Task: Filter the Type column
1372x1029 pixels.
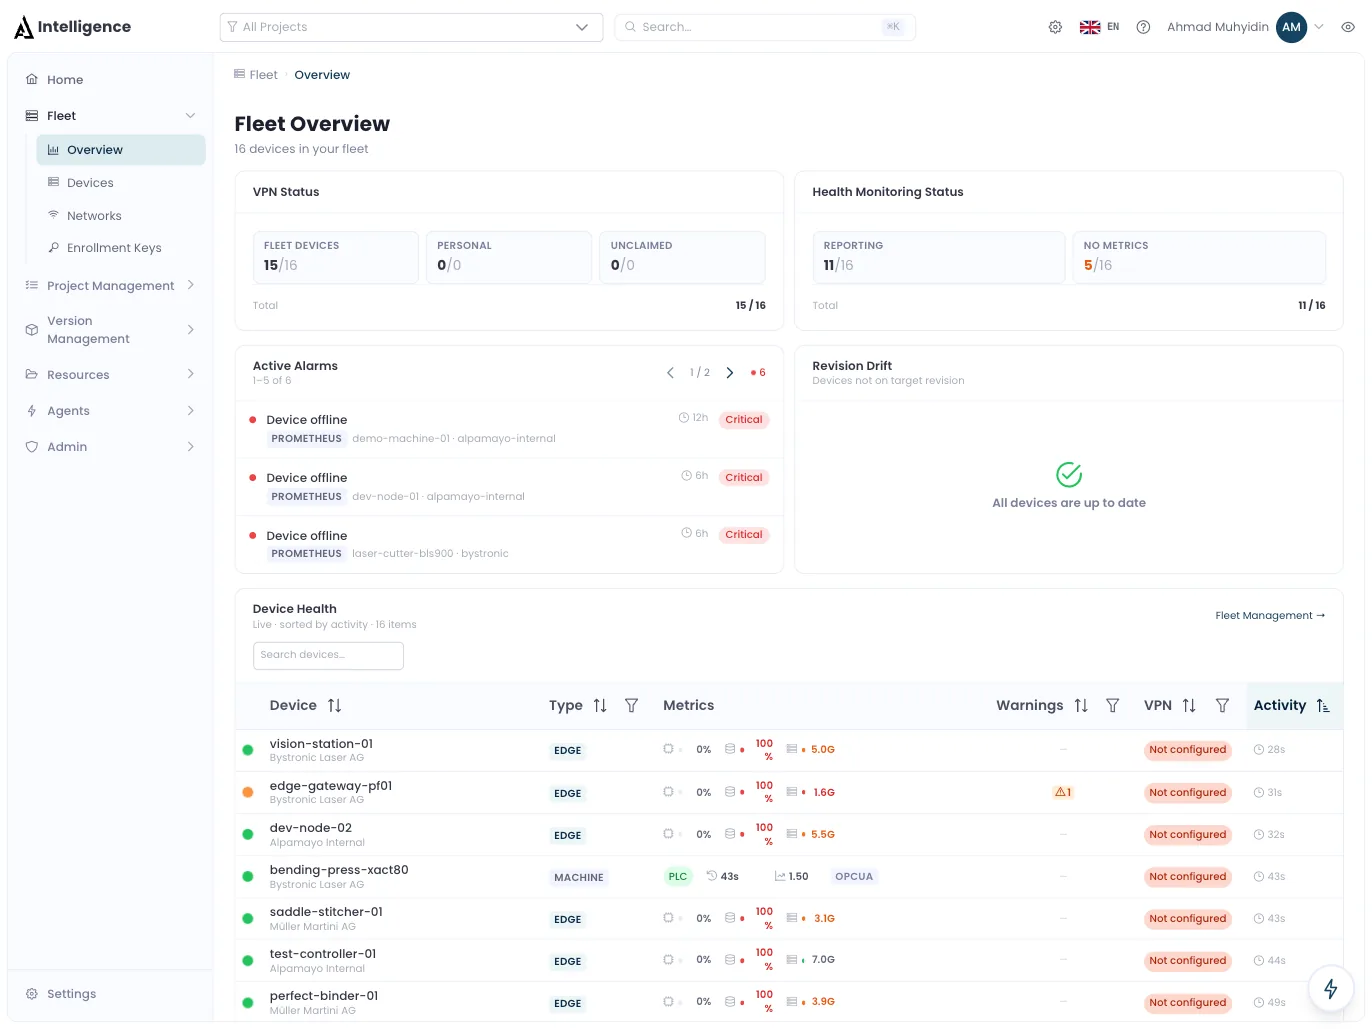Action: [x=631, y=706]
